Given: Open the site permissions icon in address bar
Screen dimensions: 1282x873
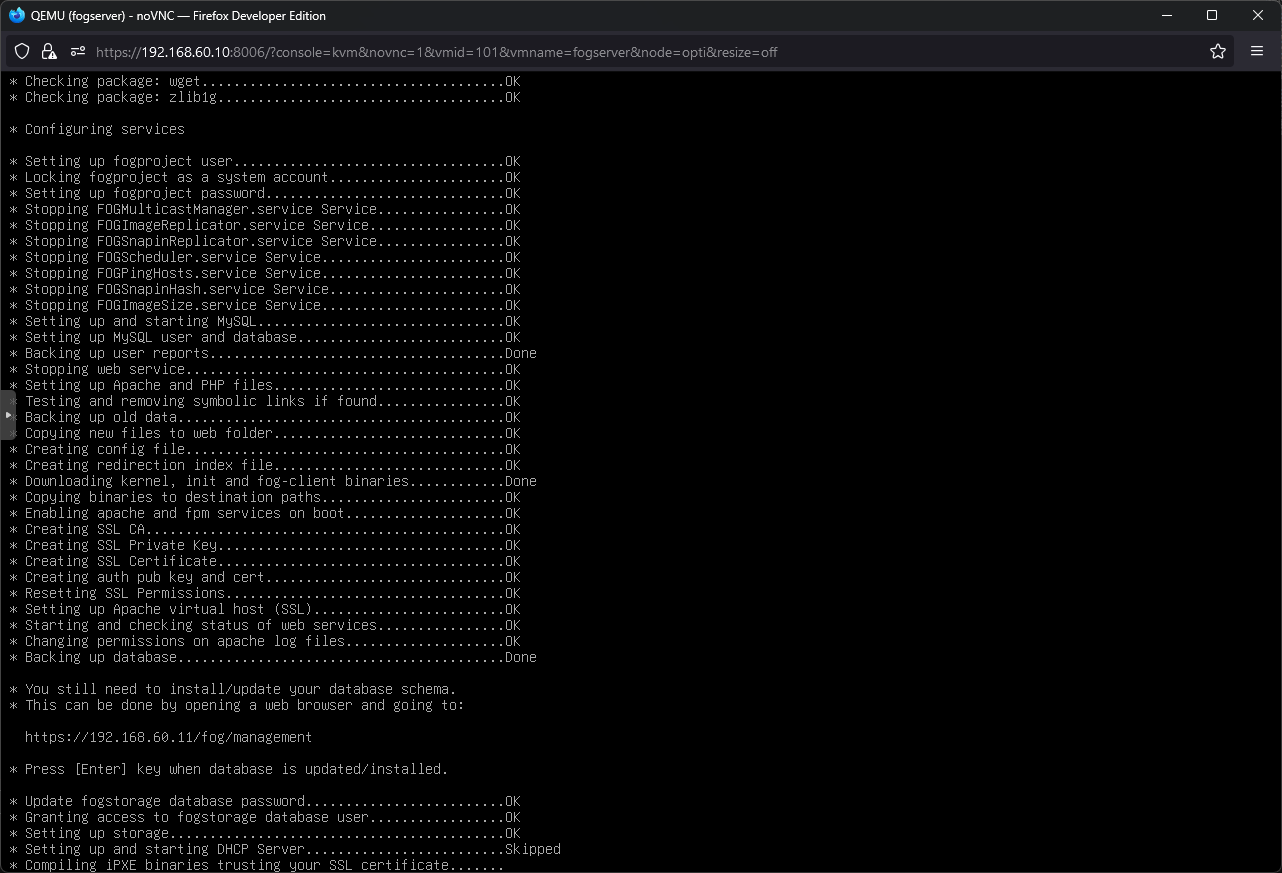Looking at the screenshot, I should [76, 51].
